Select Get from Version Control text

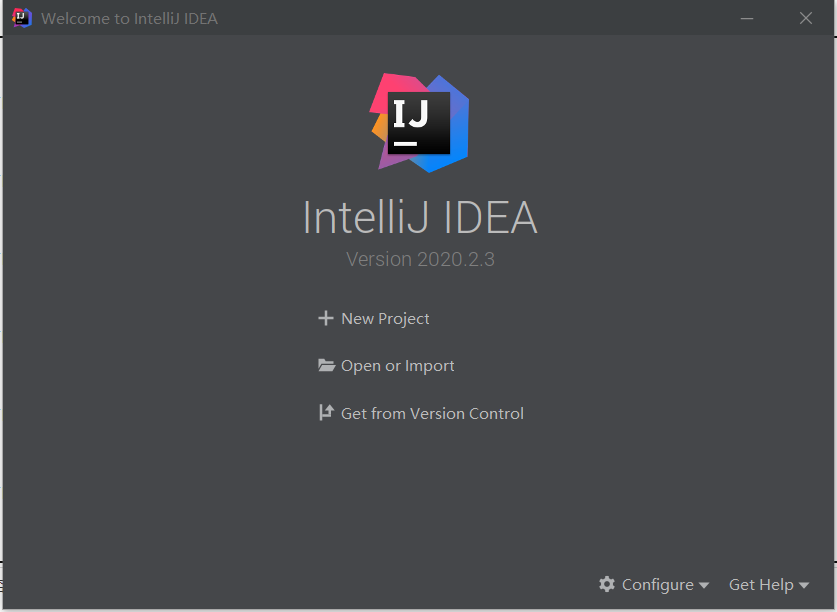(432, 414)
